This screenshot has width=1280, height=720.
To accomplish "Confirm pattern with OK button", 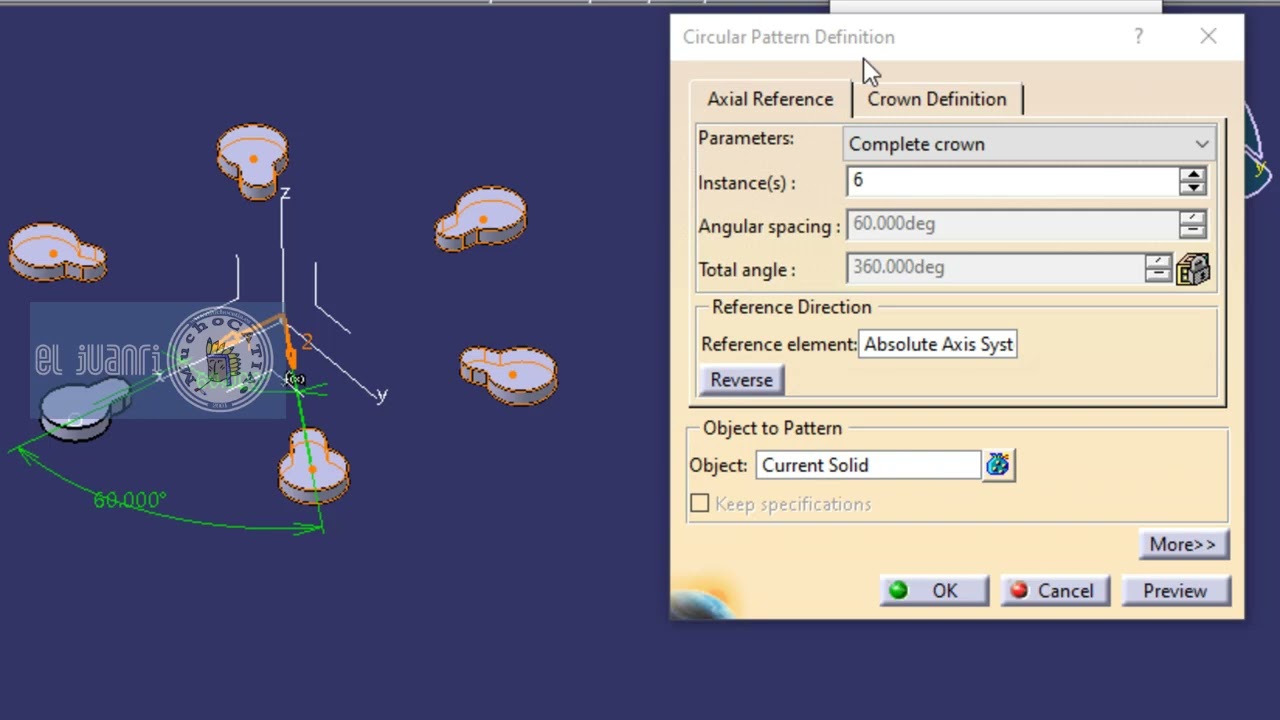I will 934,591.
